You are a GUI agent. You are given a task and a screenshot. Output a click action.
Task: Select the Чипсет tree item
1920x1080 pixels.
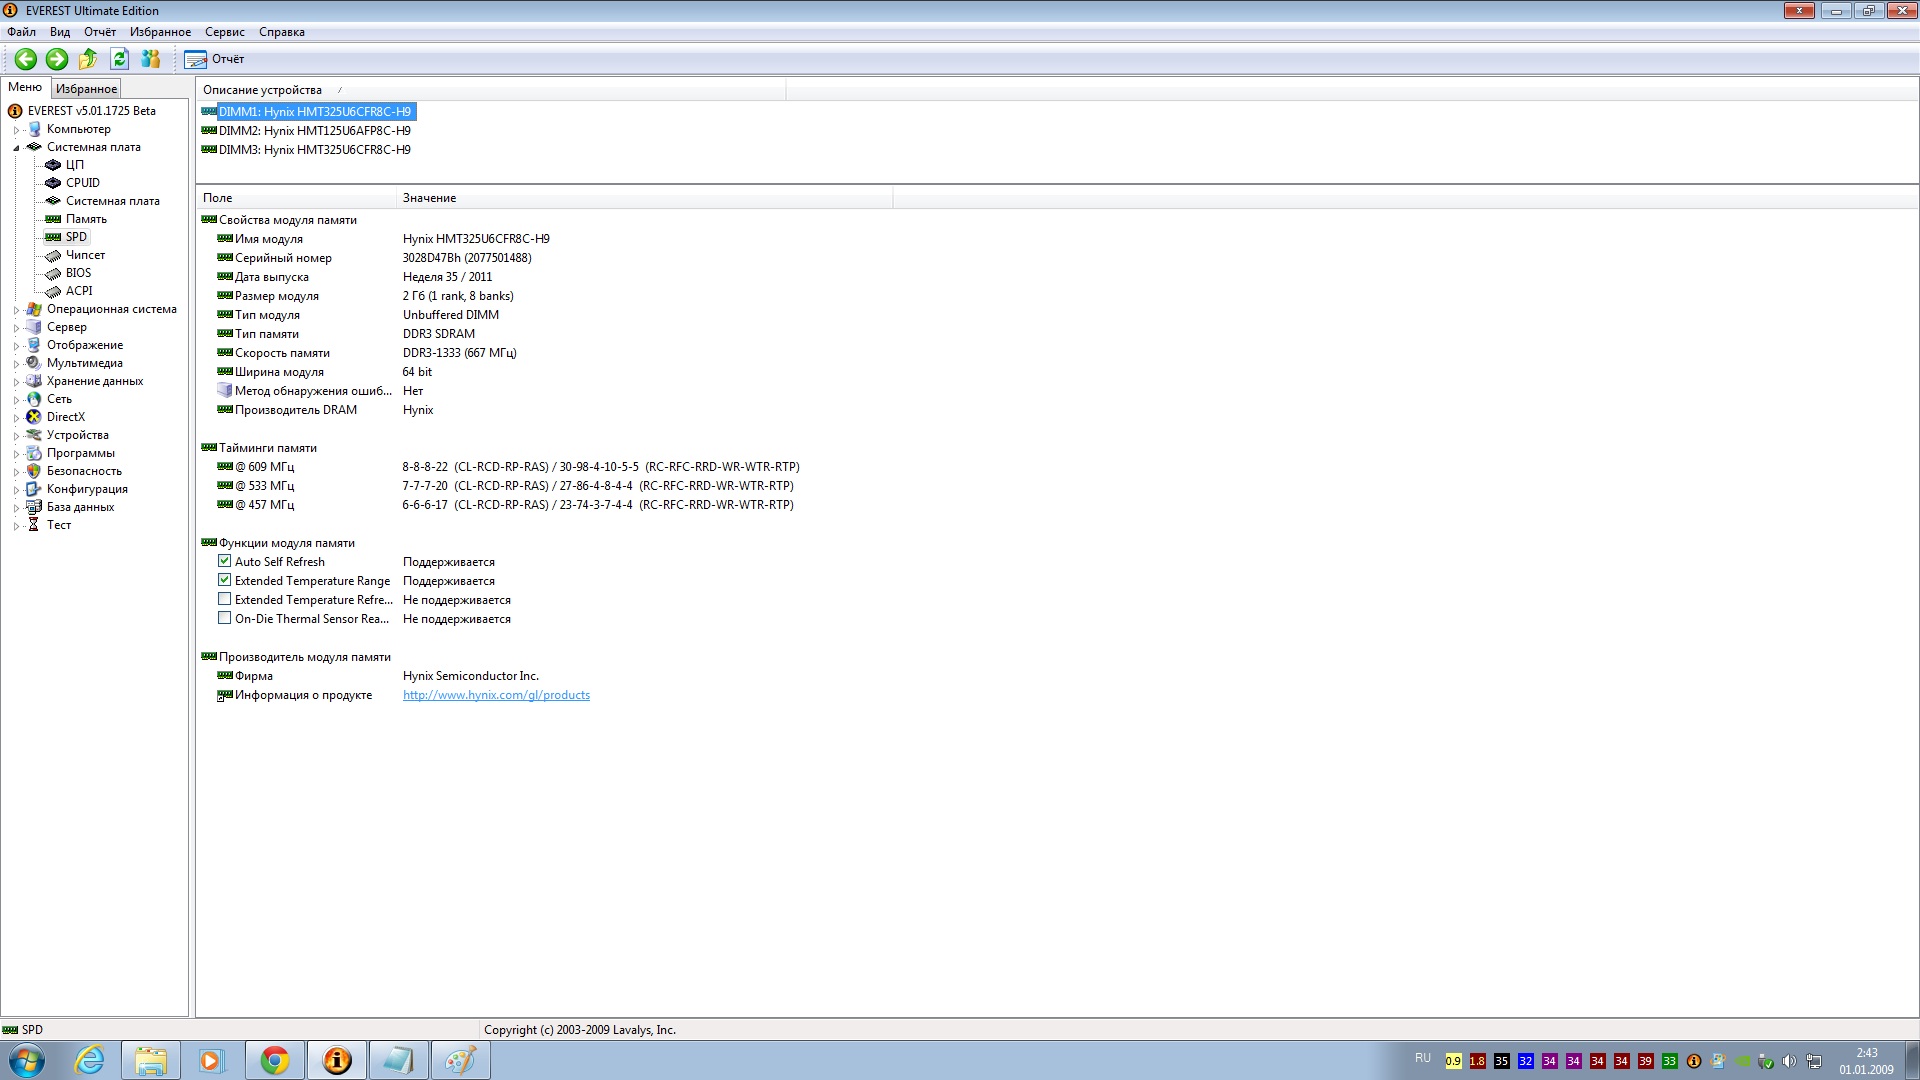point(85,255)
